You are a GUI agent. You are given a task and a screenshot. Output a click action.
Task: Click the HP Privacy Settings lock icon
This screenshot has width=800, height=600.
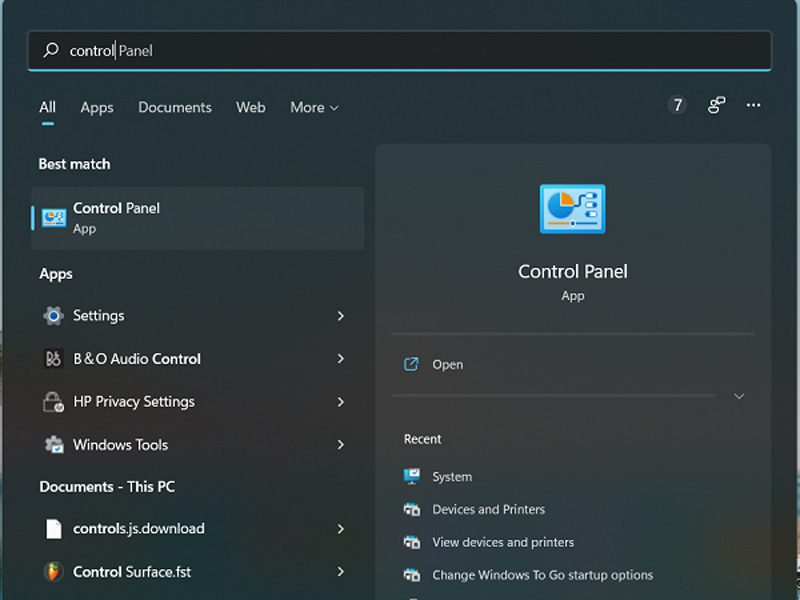pyautogui.click(x=53, y=402)
